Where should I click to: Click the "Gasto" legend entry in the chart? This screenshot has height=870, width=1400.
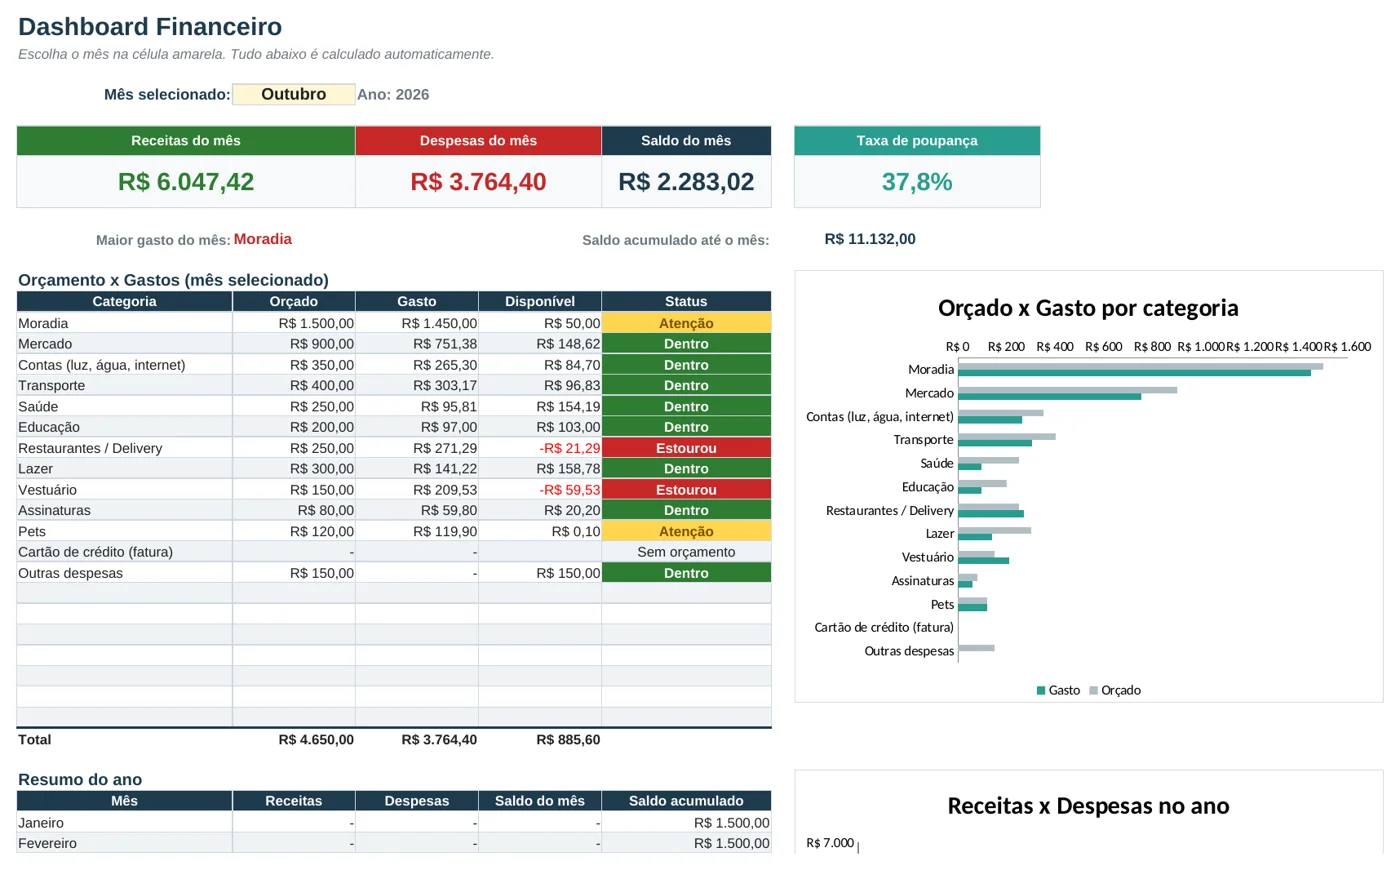[1059, 690]
